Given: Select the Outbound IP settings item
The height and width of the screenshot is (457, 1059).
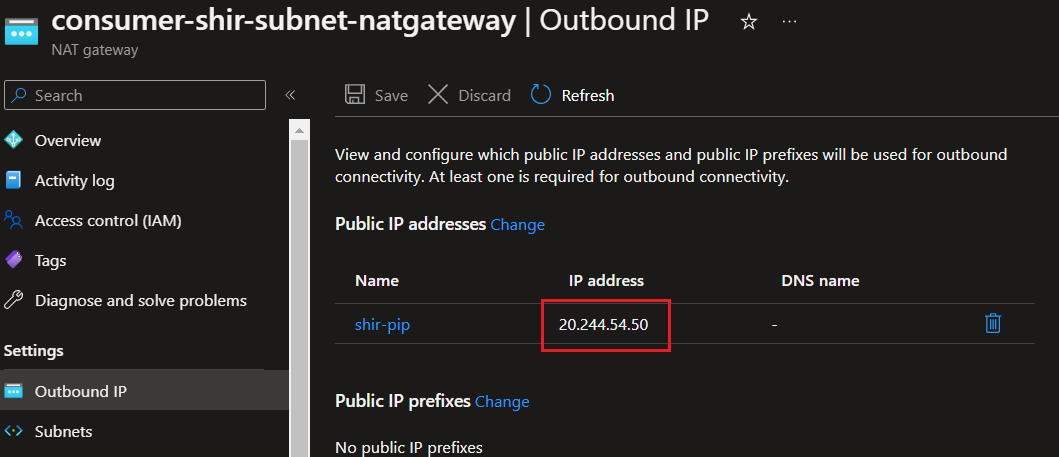Looking at the screenshot, I should click(x=145, y=391).
